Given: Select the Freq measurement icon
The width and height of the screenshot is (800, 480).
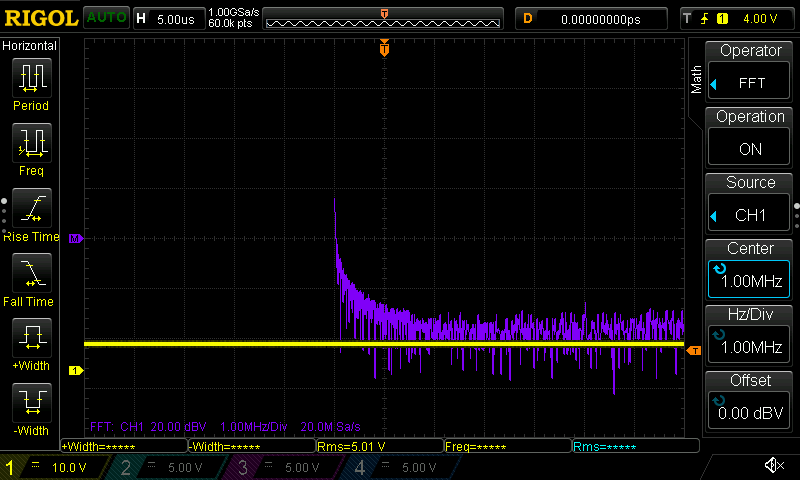Looking at the screenshot, I should coord(31,143).
